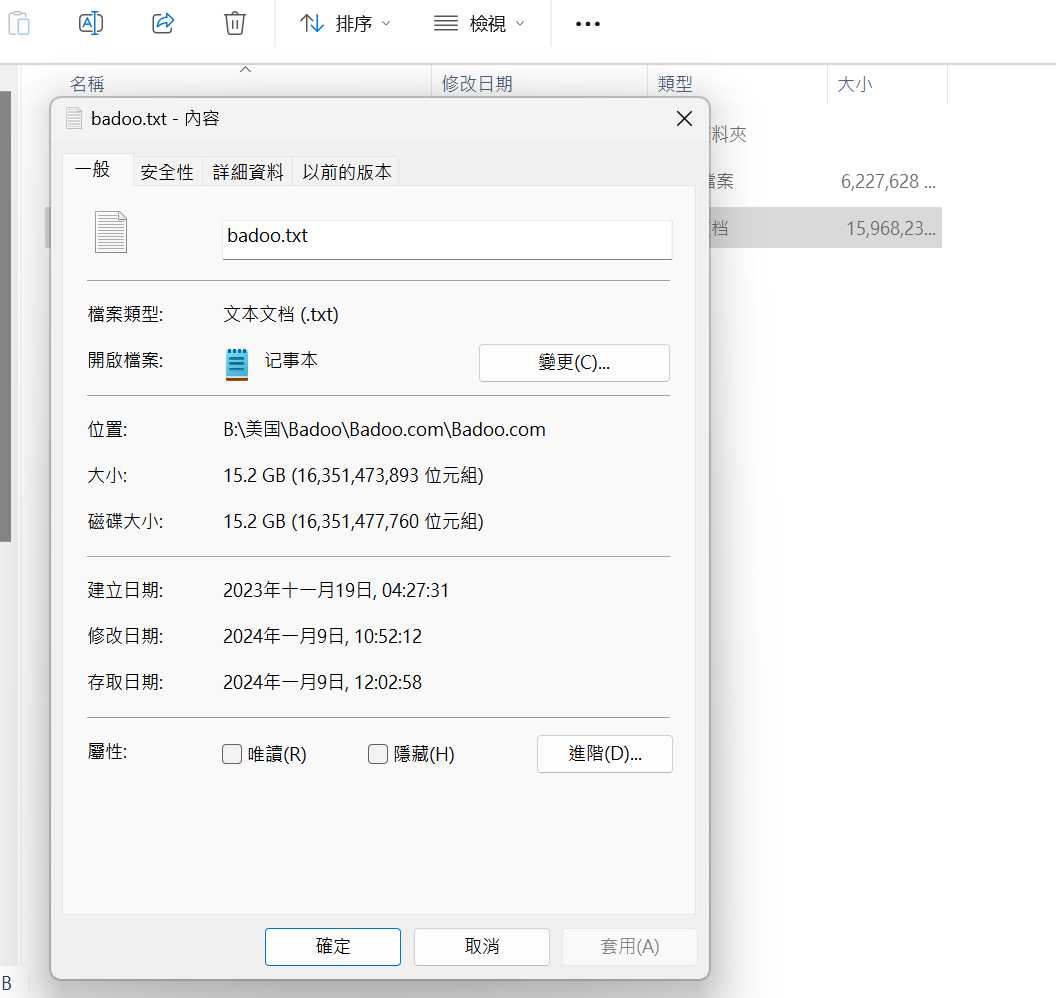
Task: Click the 记事本 Notepad app icon
Action: point(236,364)
